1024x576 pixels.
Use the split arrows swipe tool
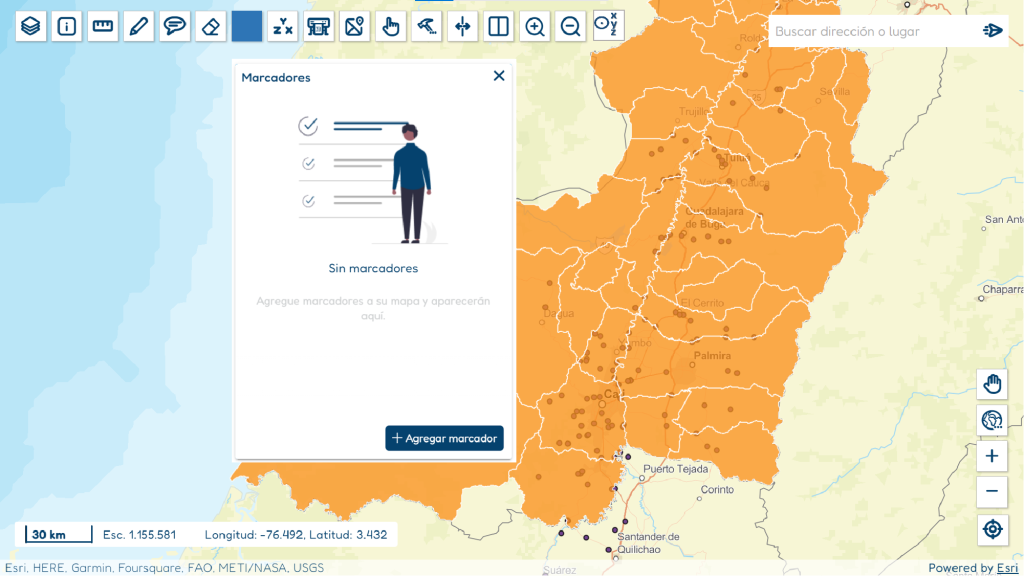462,27
